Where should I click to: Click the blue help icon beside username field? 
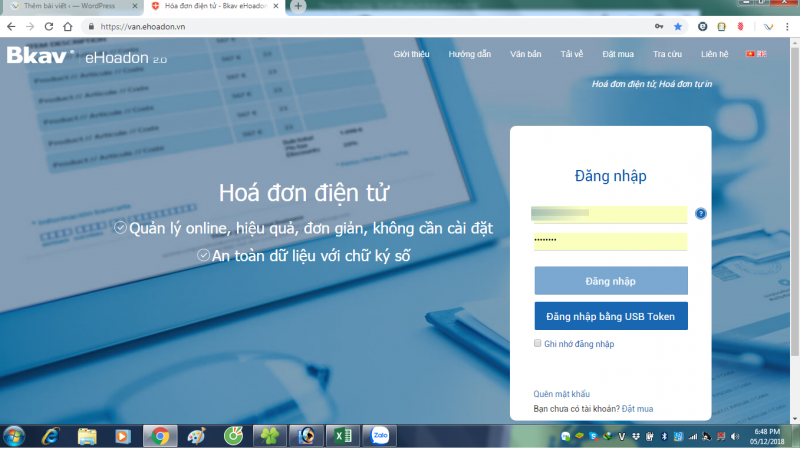pyautogui.click(x=701, y=213)
